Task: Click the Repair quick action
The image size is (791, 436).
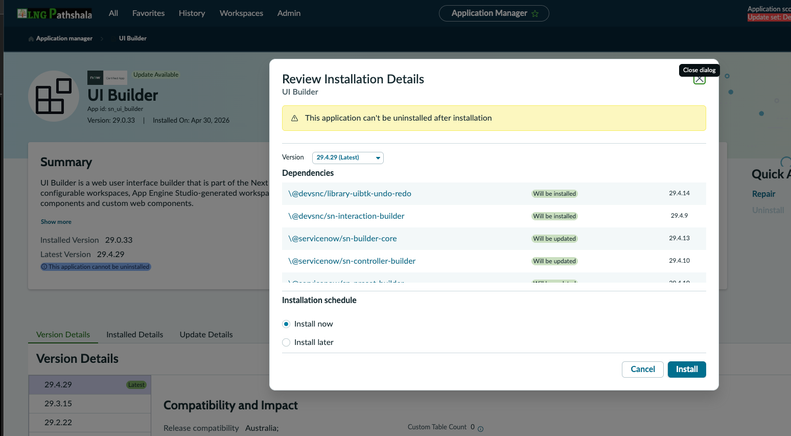Action: (x=763, y=194)
